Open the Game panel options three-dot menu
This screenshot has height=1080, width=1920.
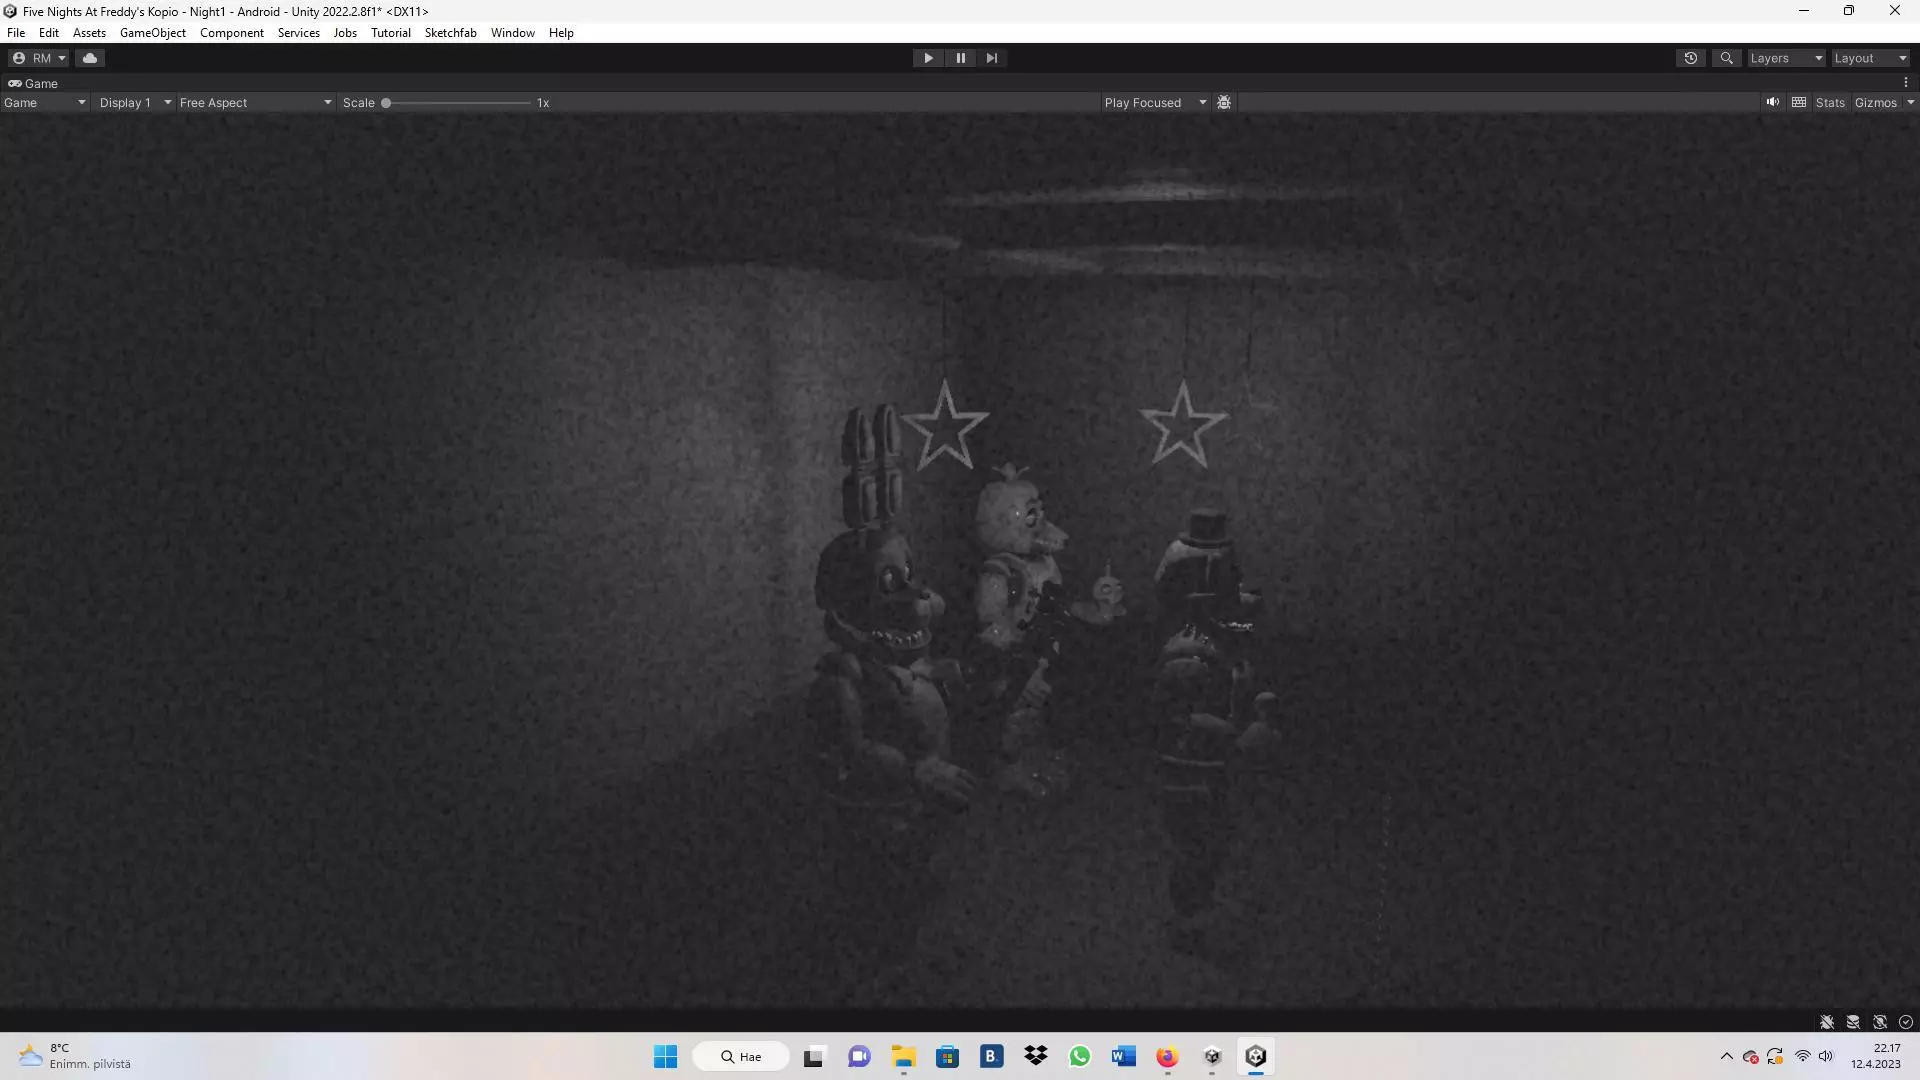(x=1908, y=82)
